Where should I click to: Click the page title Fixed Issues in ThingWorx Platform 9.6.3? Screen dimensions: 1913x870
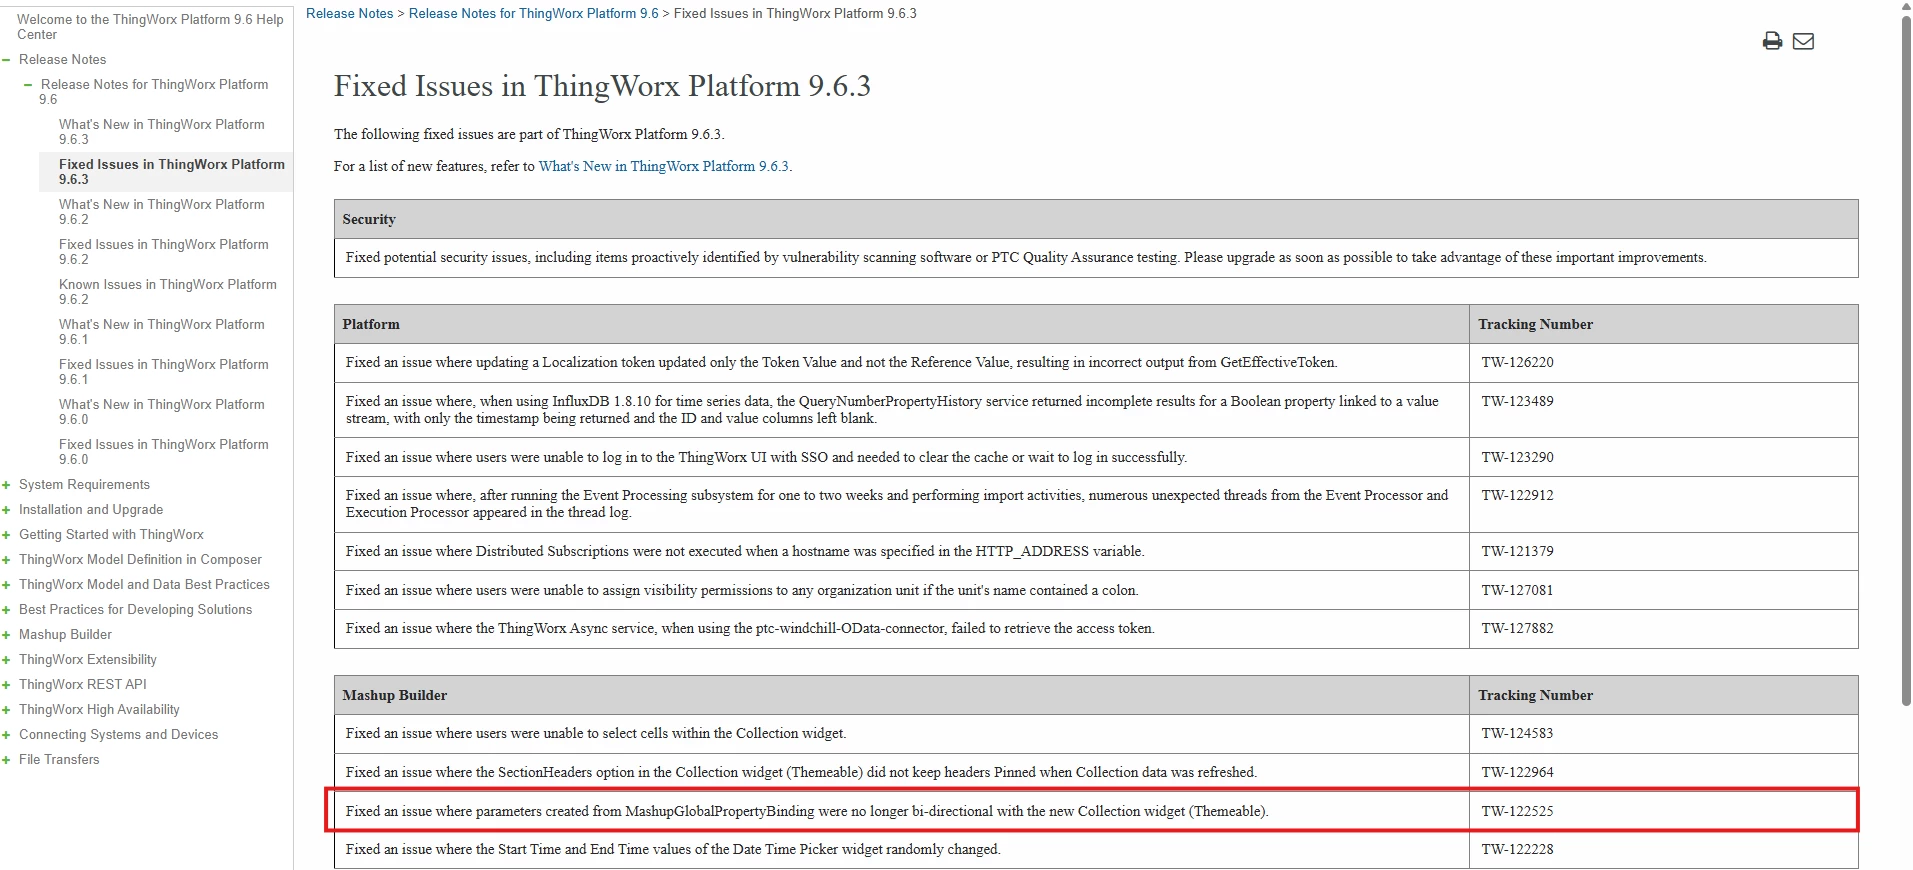(602, 86)
